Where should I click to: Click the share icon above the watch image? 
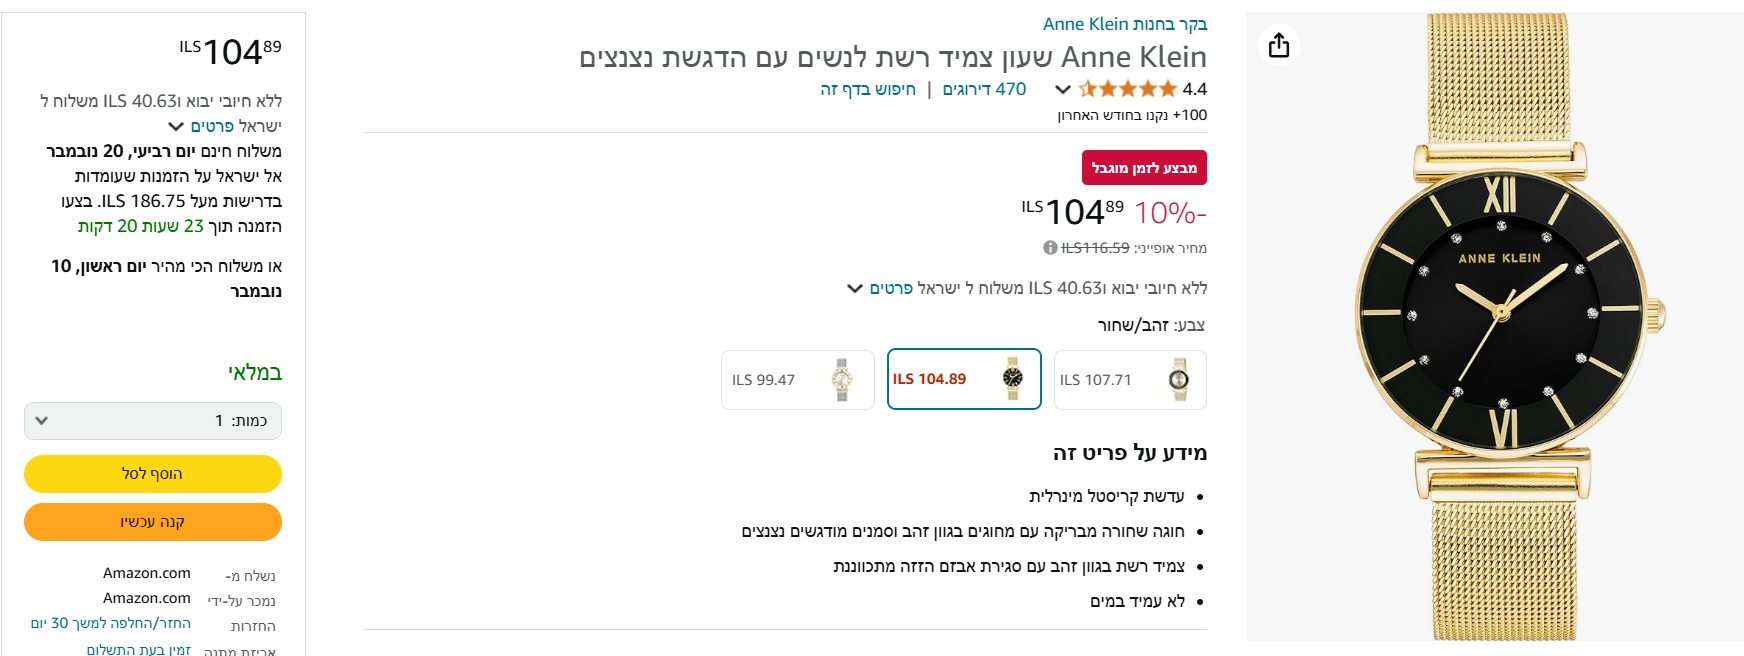[1279, 46]
